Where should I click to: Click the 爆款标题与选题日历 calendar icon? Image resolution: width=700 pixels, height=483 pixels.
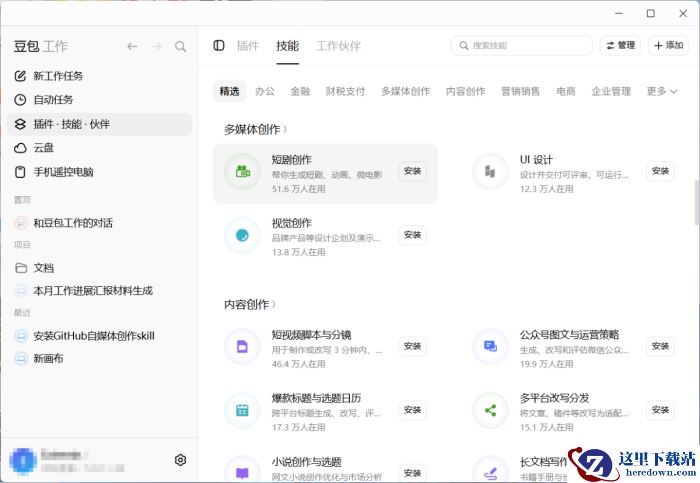[242, 410]
